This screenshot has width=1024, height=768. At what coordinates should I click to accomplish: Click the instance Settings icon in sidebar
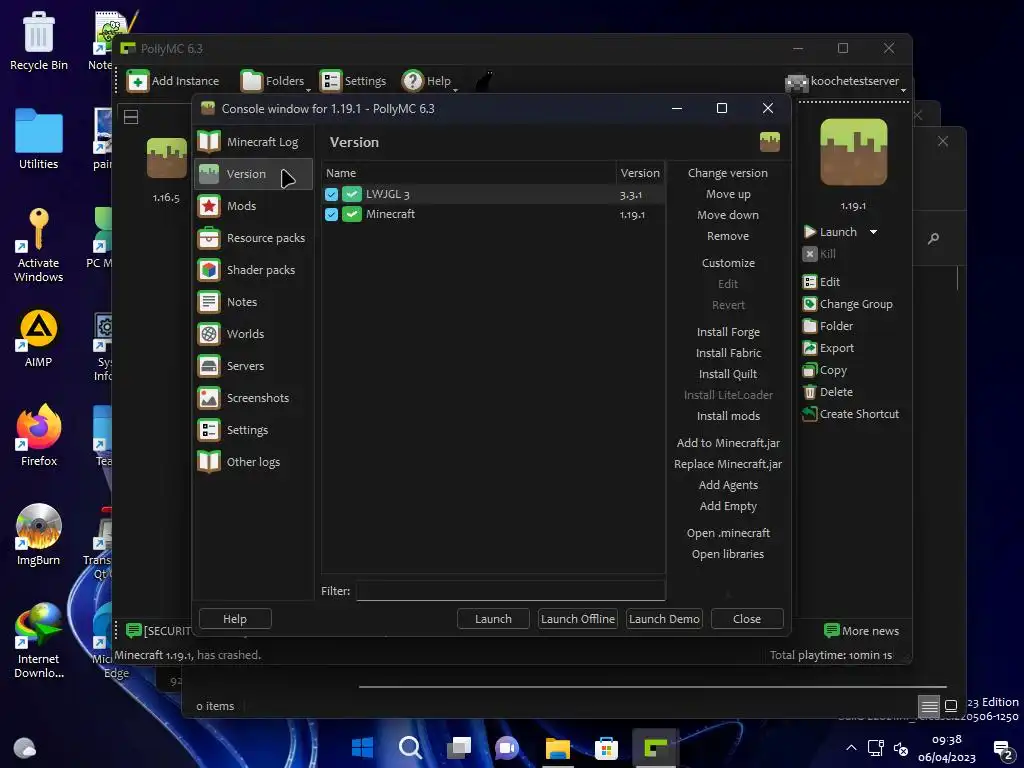(209, 430)
